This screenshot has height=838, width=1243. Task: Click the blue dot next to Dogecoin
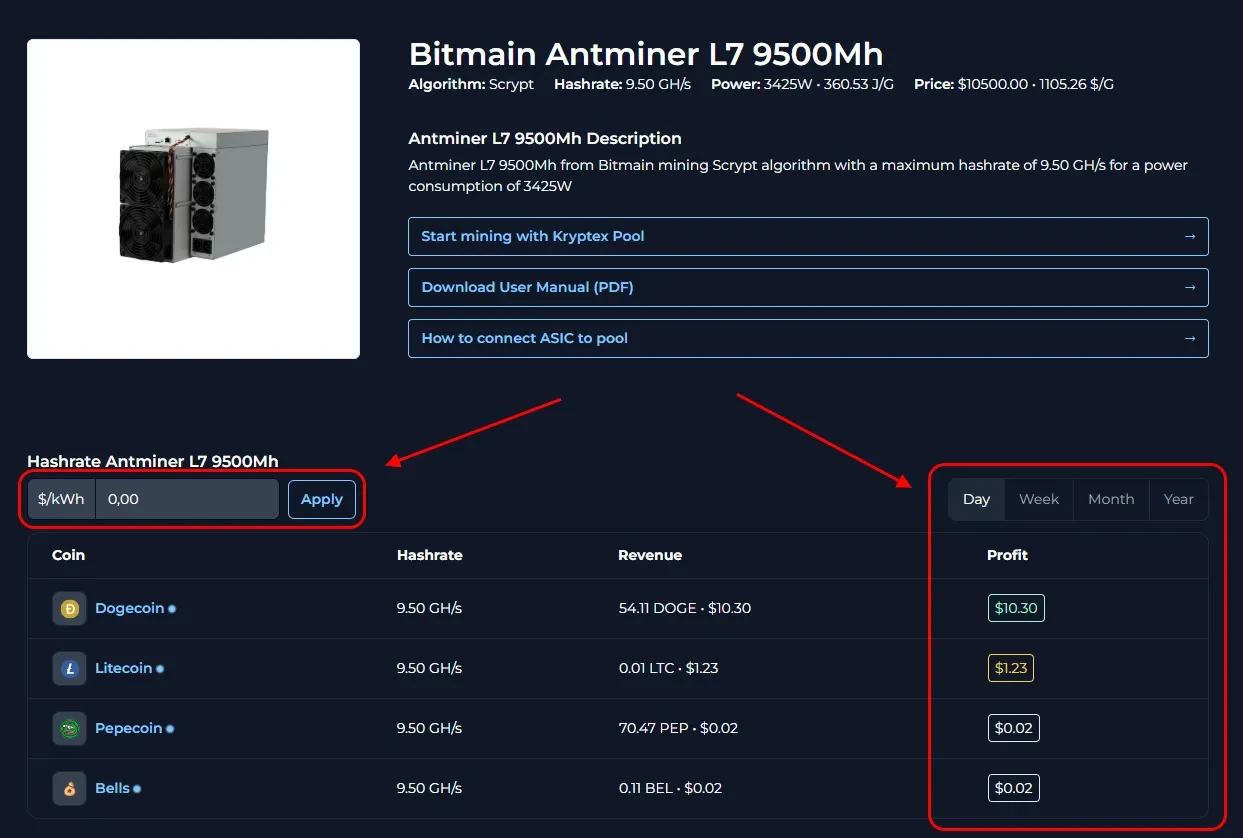(172, 609)
